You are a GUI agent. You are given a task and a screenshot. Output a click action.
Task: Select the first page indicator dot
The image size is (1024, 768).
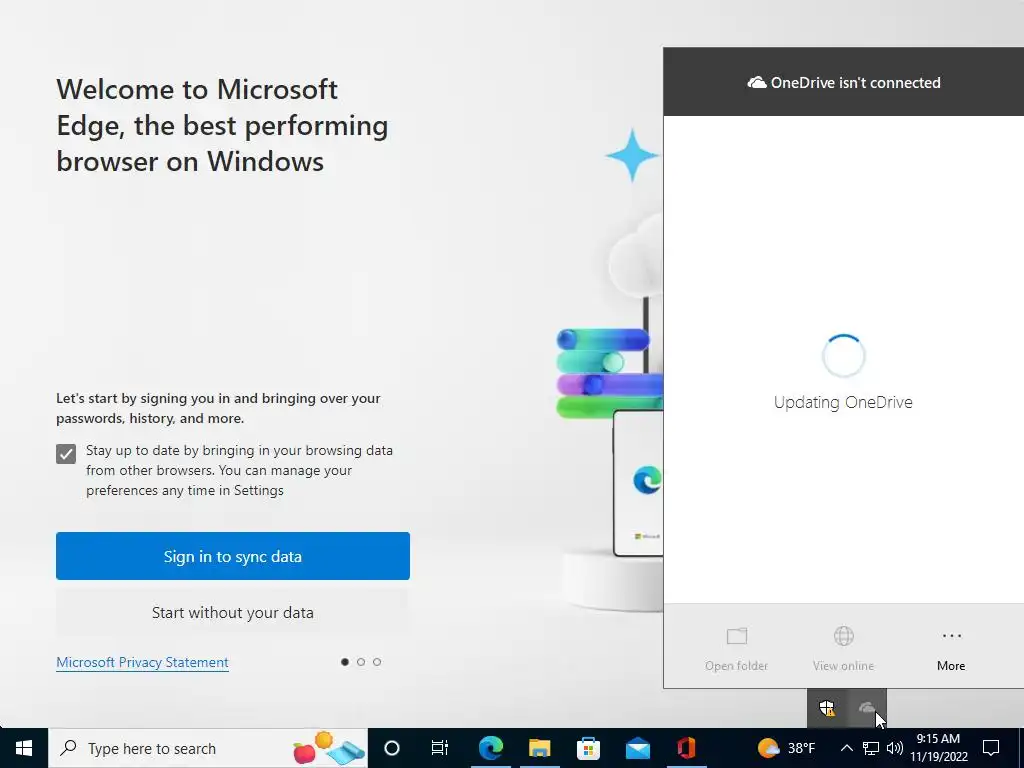345,662
